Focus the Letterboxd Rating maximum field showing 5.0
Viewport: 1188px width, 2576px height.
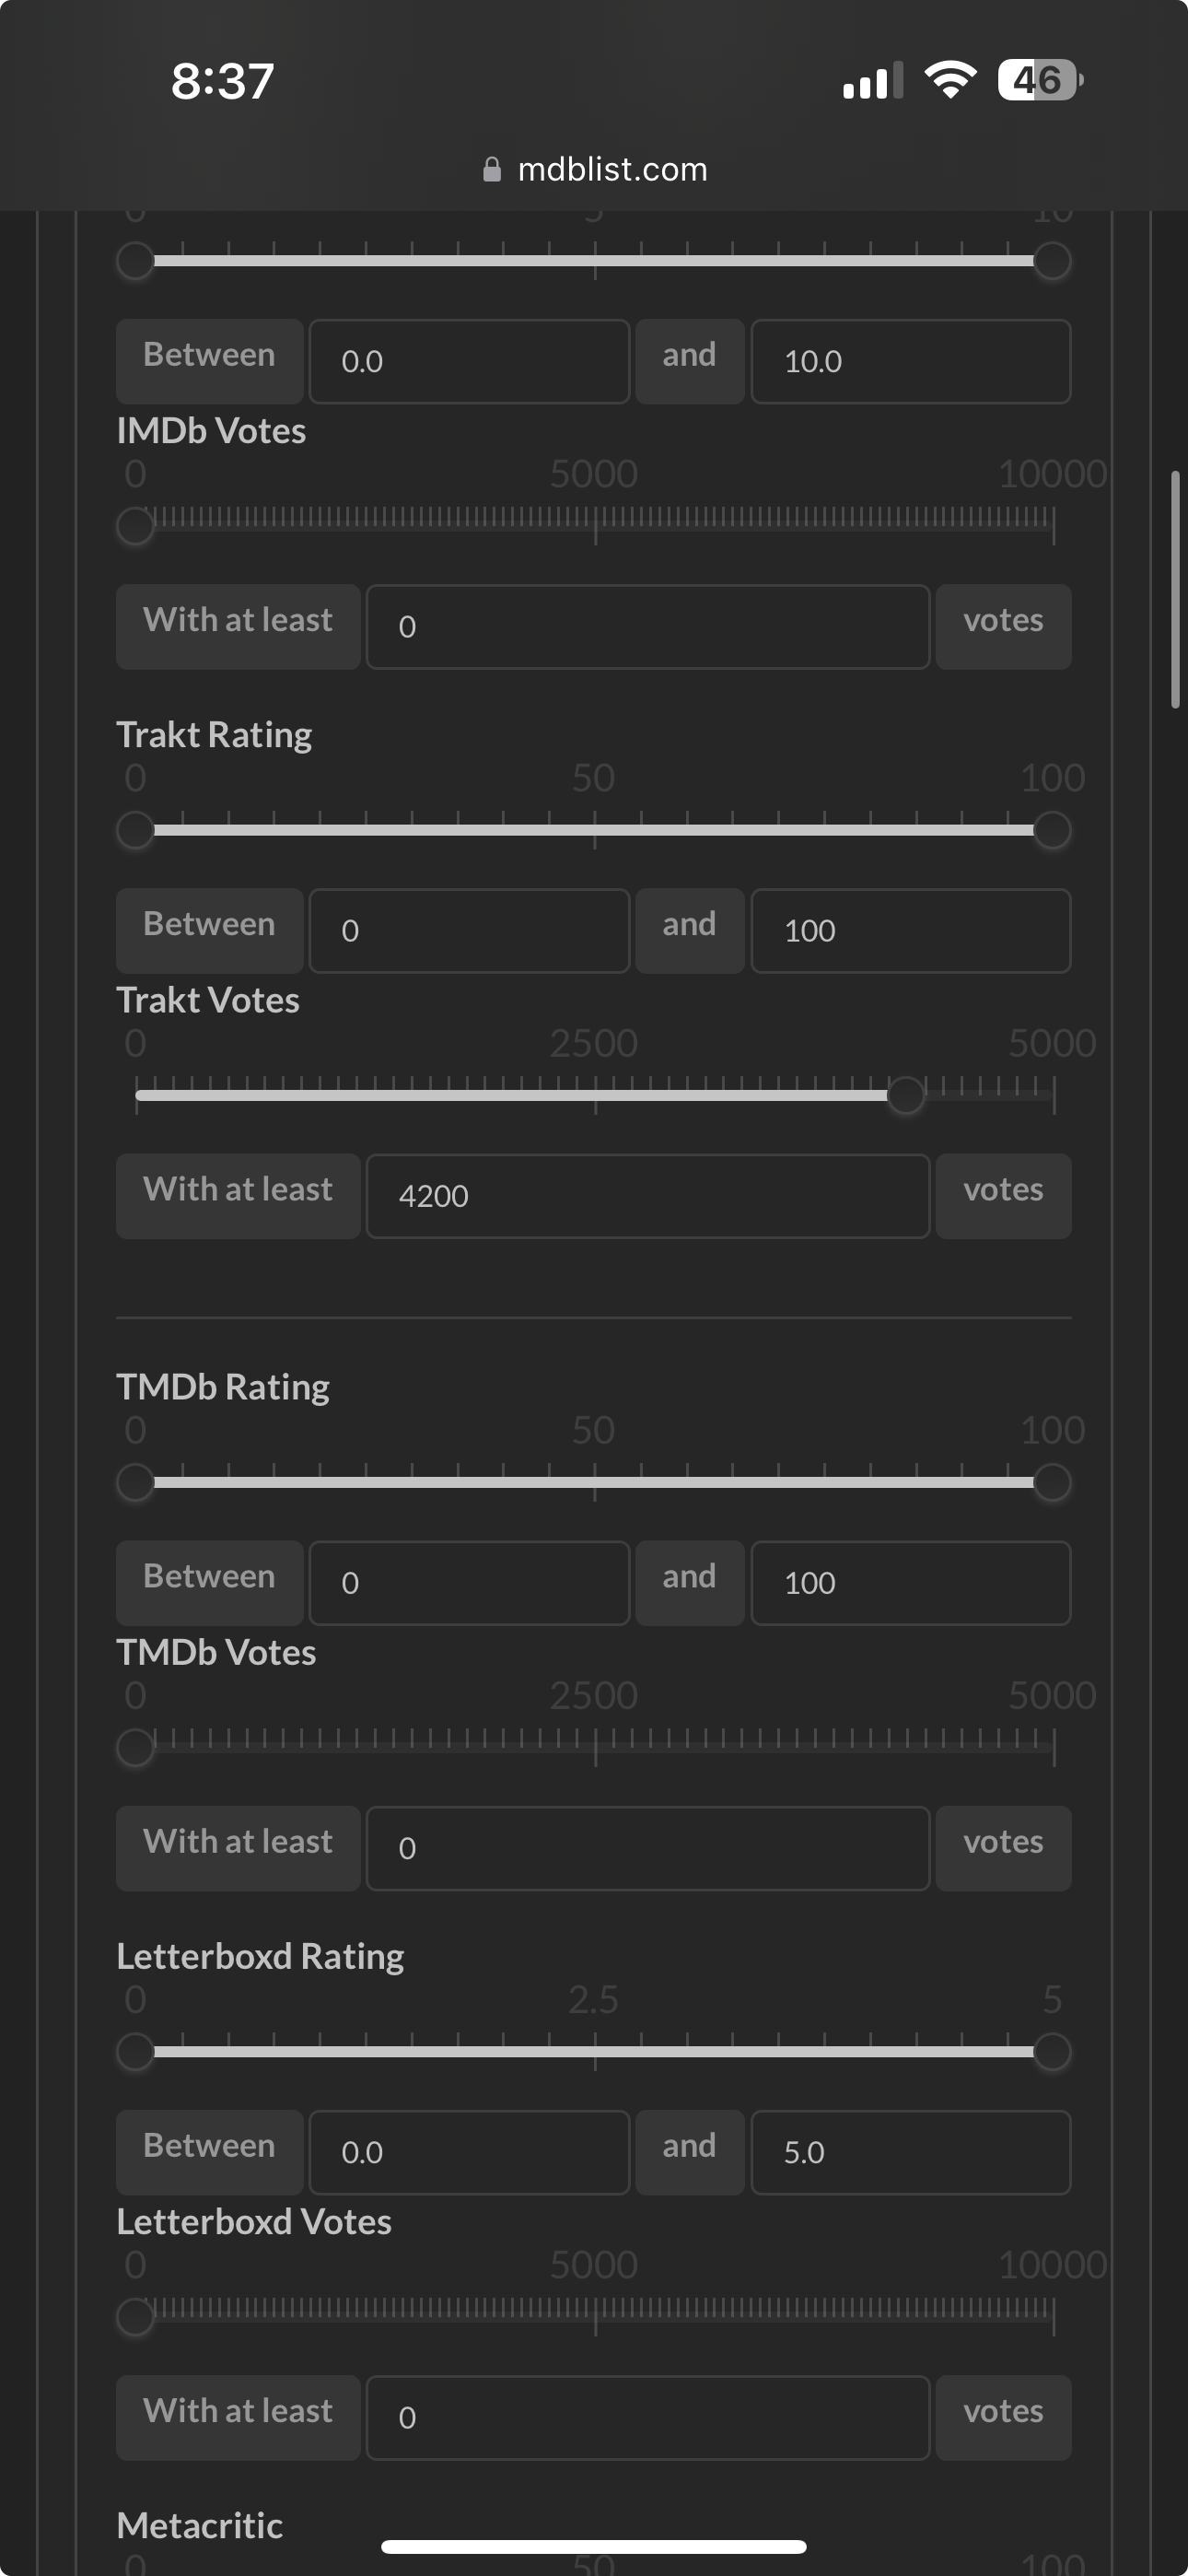[x=910, y=2153]
